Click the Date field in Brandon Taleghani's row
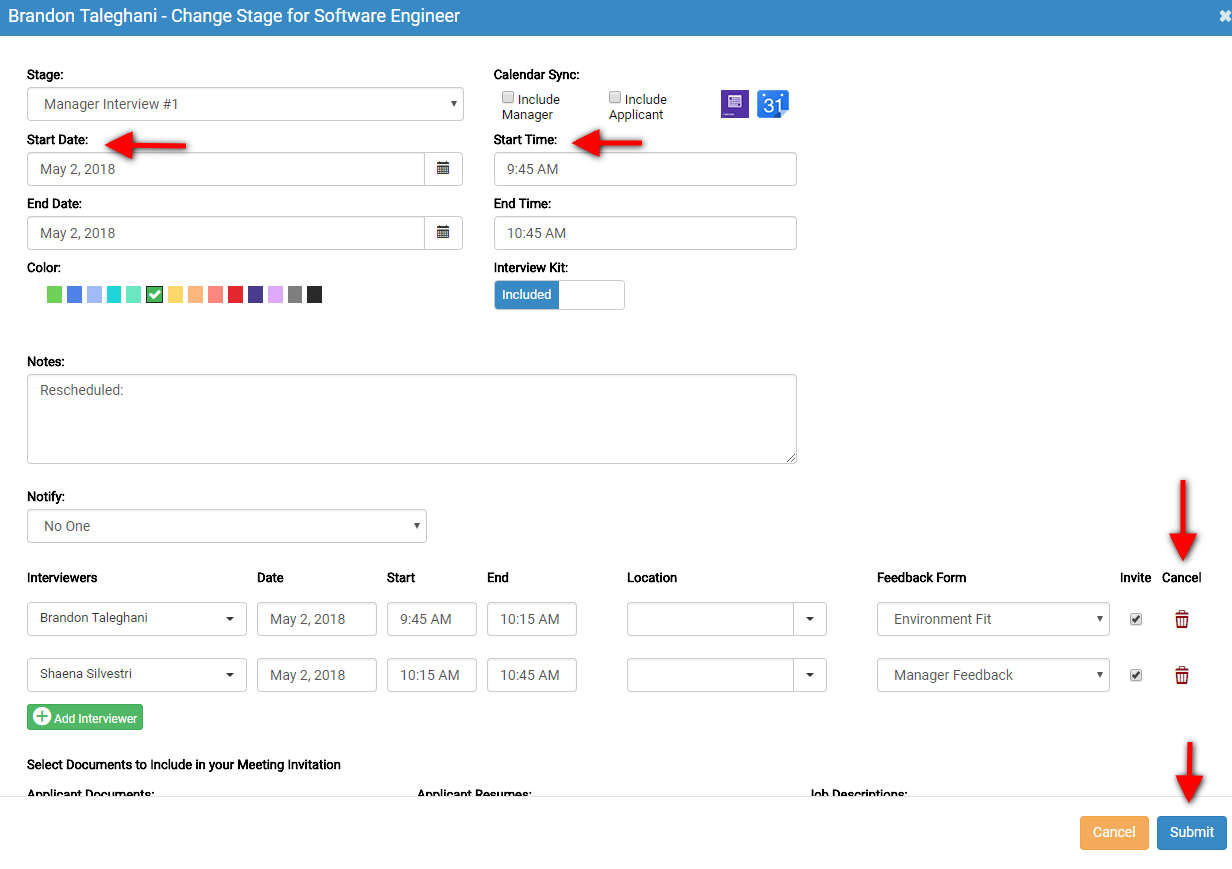Viewport: 1232px width, 869px height. pyautogui.click(x=317, y=619)
